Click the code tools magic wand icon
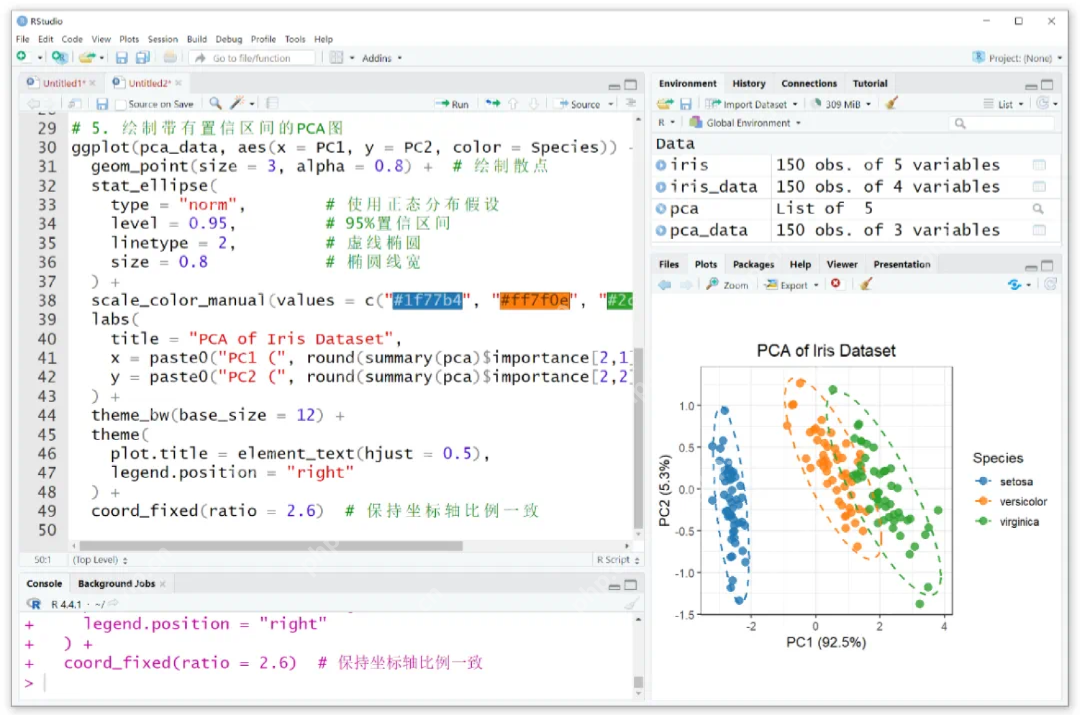Screen dimensions: 1080x715 (x=238, y=103)
